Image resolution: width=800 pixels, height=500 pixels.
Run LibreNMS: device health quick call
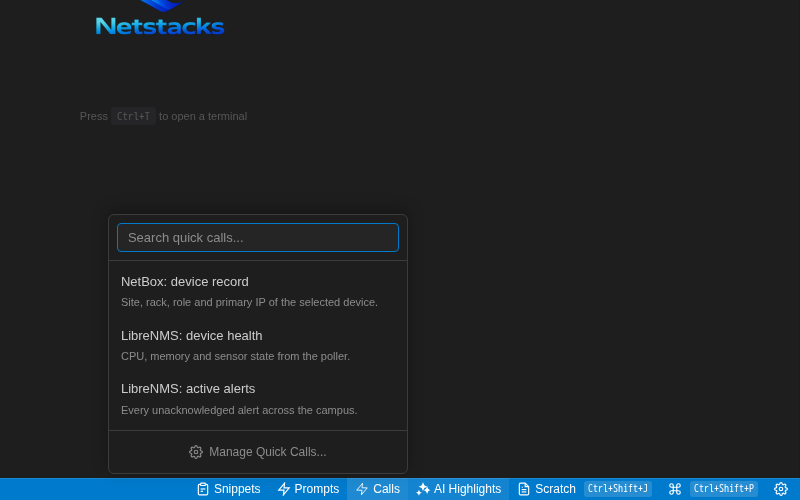(x=258, y=345)
